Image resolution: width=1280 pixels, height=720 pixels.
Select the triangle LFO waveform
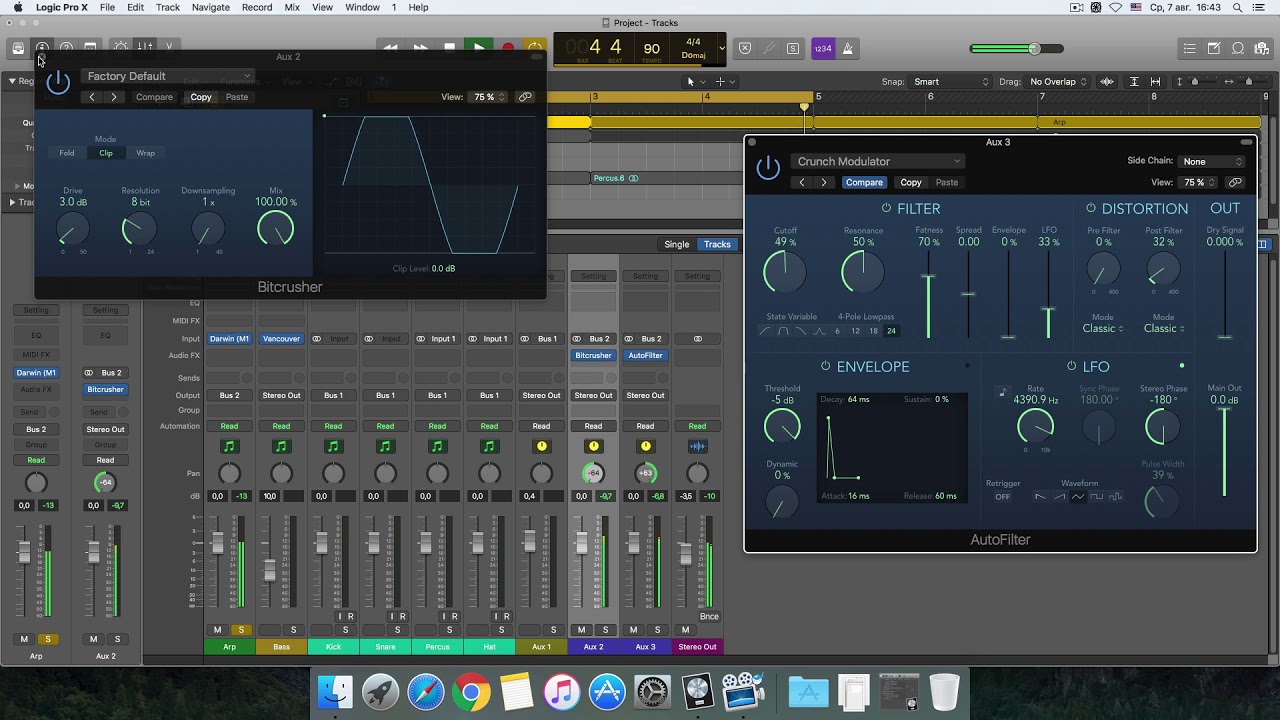[x=1078, y=497]
